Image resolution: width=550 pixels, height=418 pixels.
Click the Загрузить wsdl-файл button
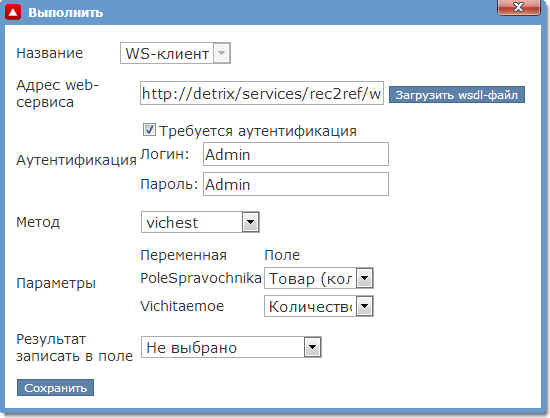point(457,95)
